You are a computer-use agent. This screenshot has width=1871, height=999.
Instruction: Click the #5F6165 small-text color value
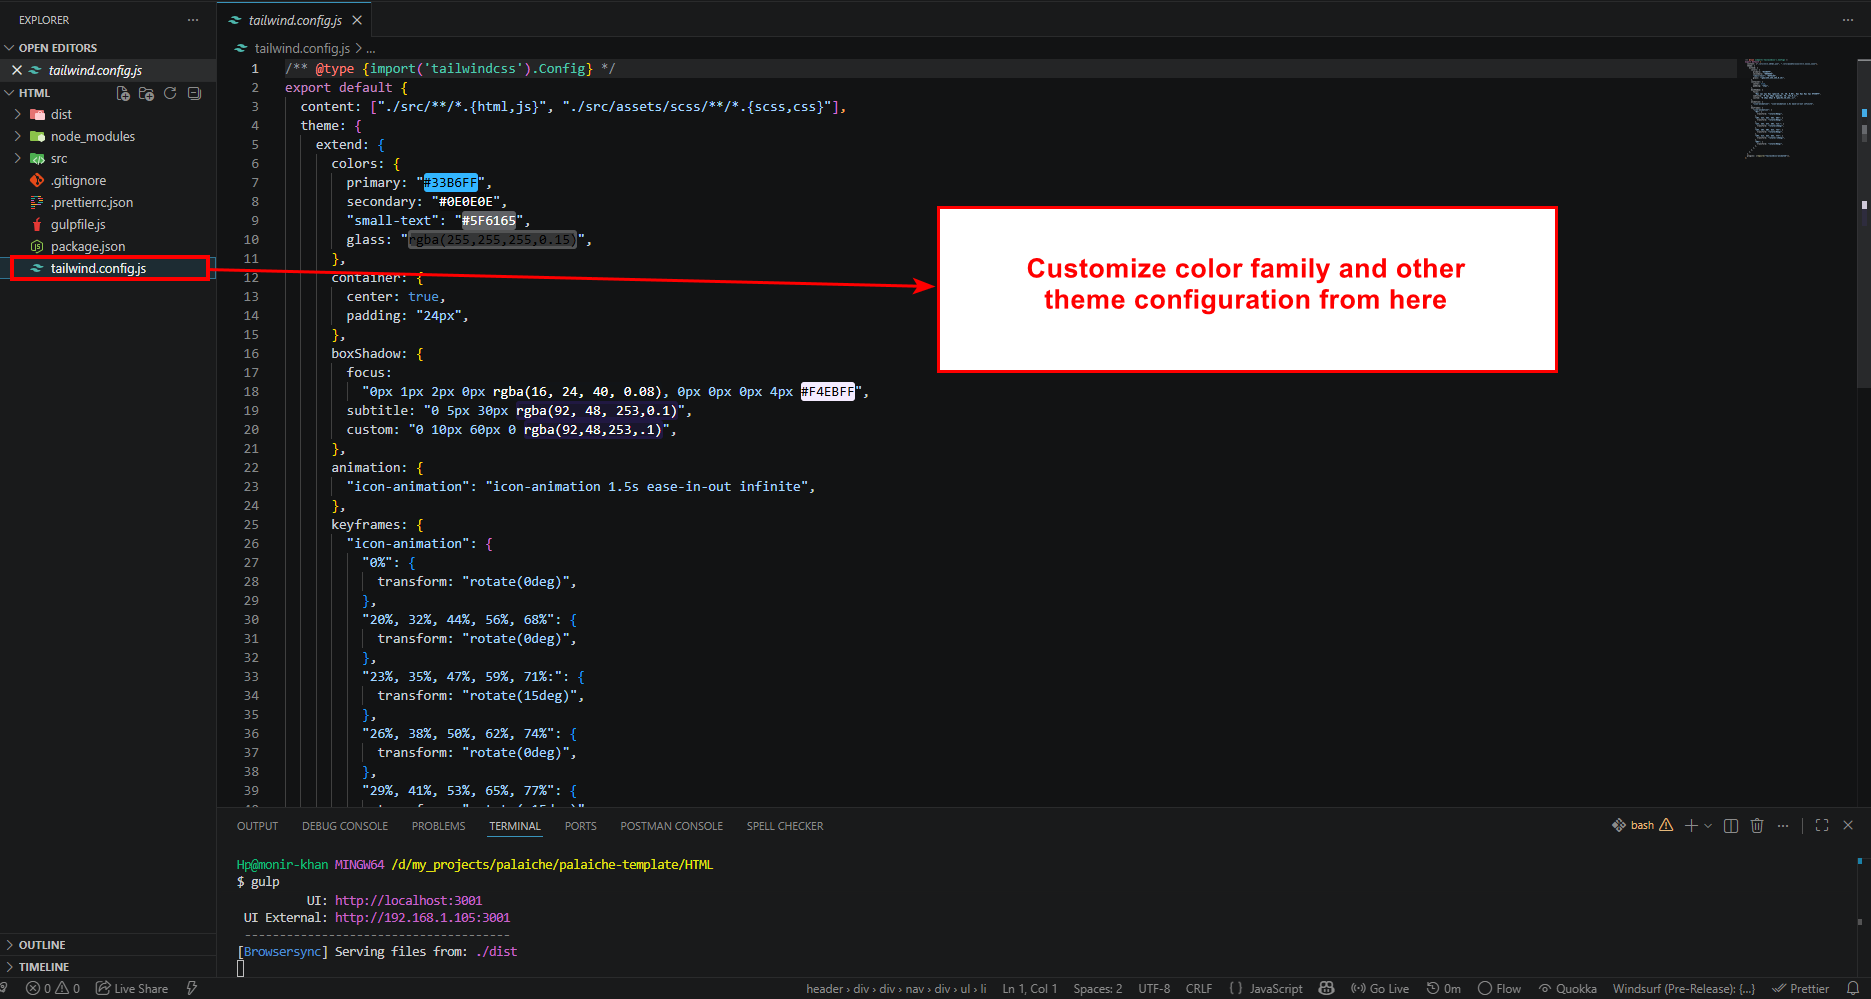click(x=489, y=220)
